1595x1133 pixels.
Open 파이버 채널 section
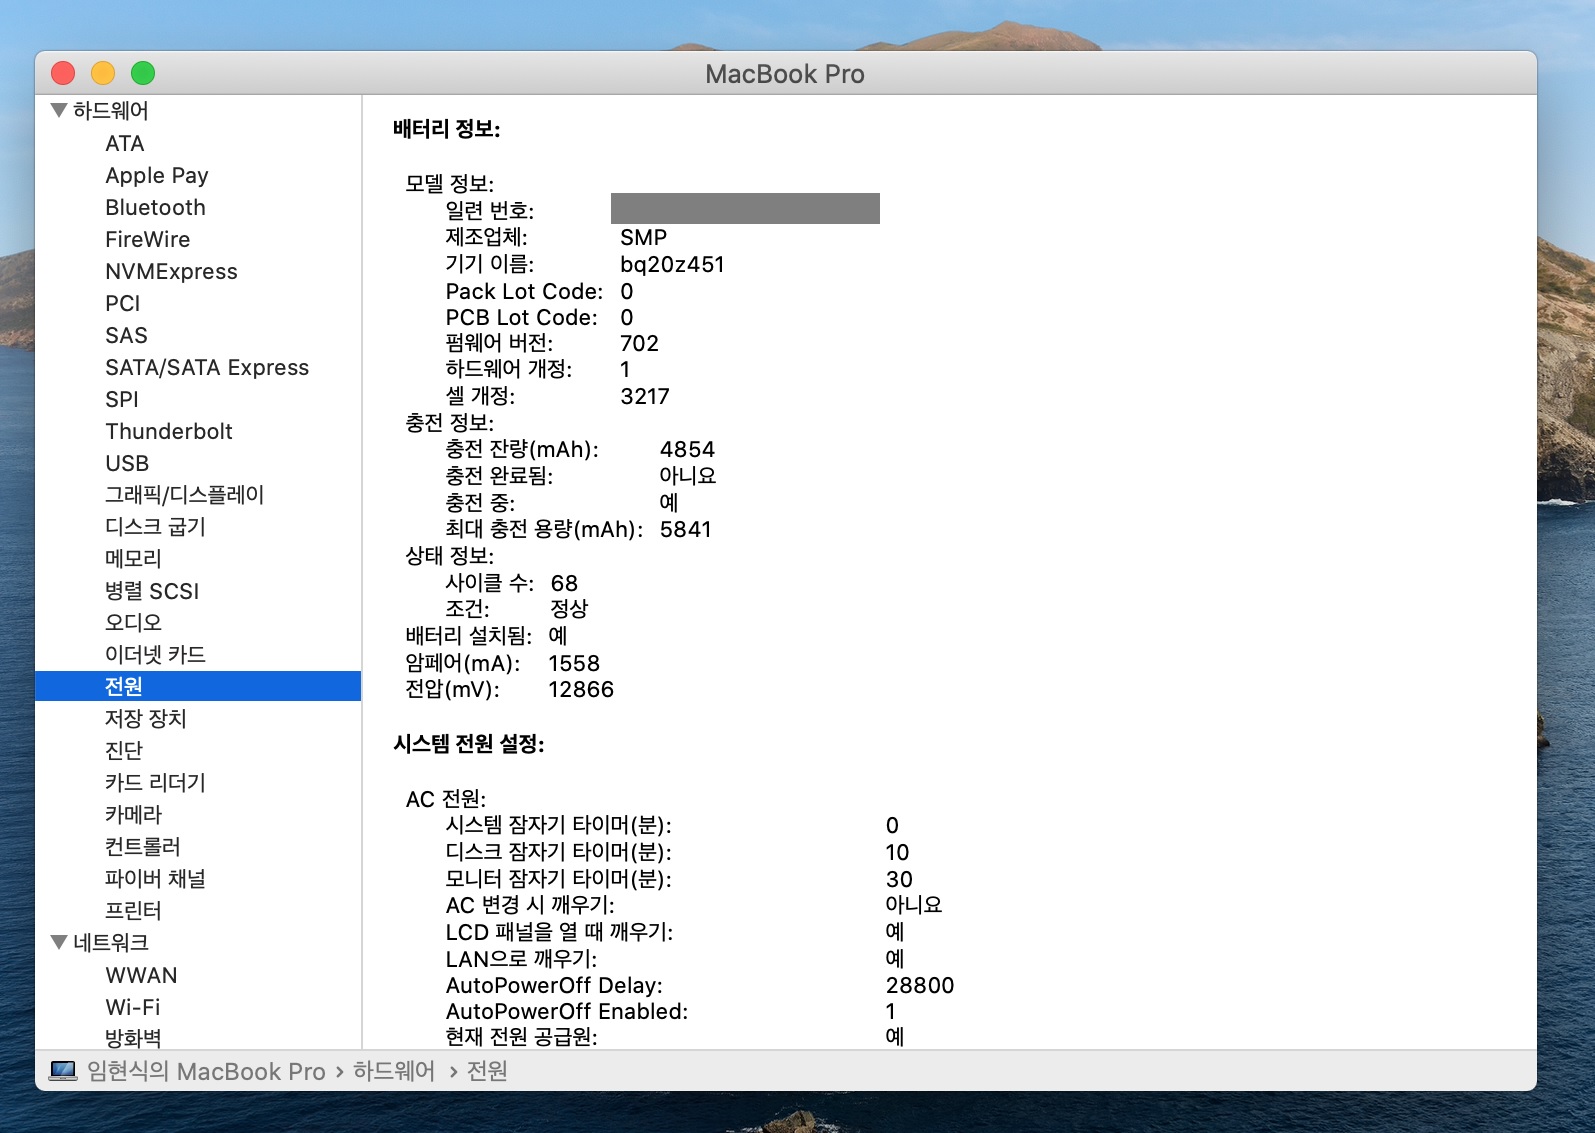155,878
